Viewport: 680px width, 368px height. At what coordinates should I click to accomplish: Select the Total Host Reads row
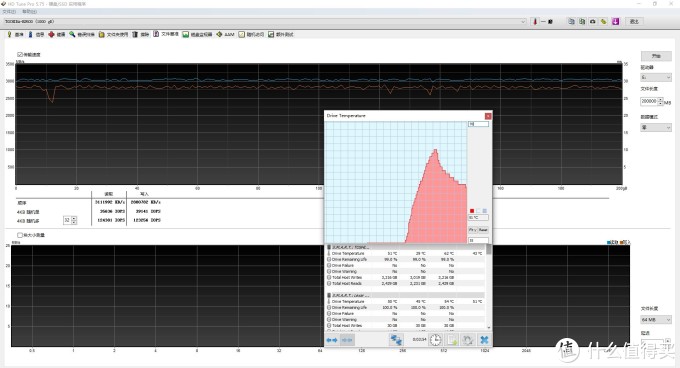(x=405, y=283)
